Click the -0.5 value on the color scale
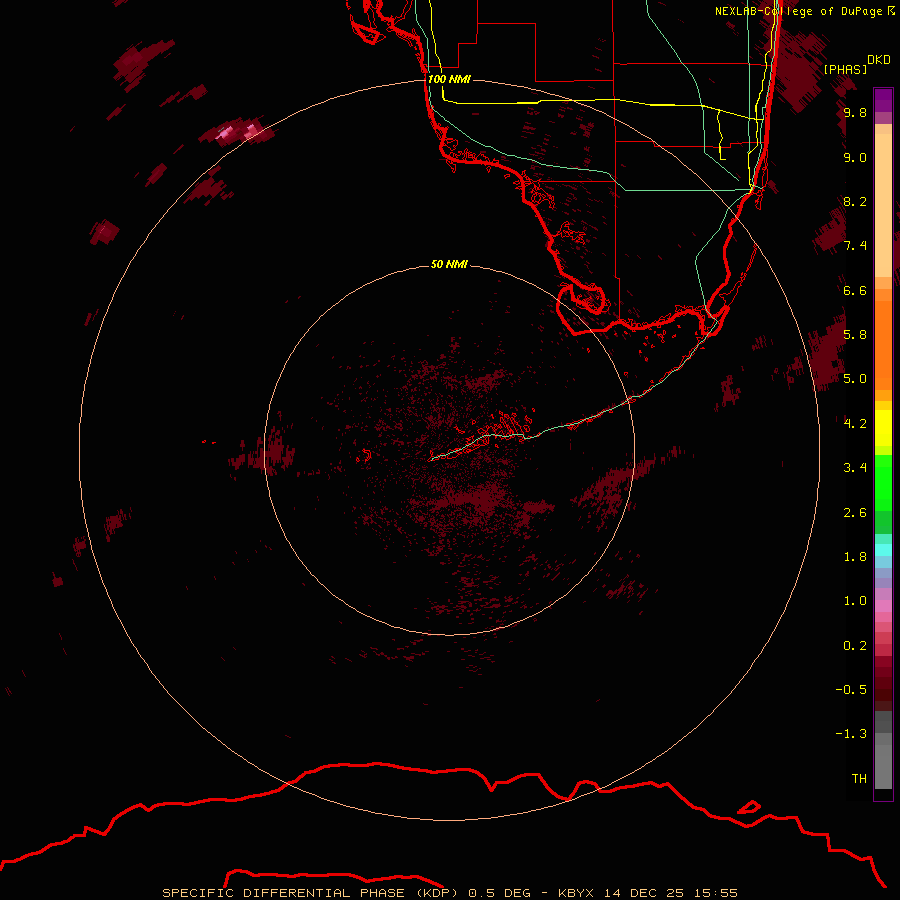Screen dimensions: 900x900 [851, 690]
